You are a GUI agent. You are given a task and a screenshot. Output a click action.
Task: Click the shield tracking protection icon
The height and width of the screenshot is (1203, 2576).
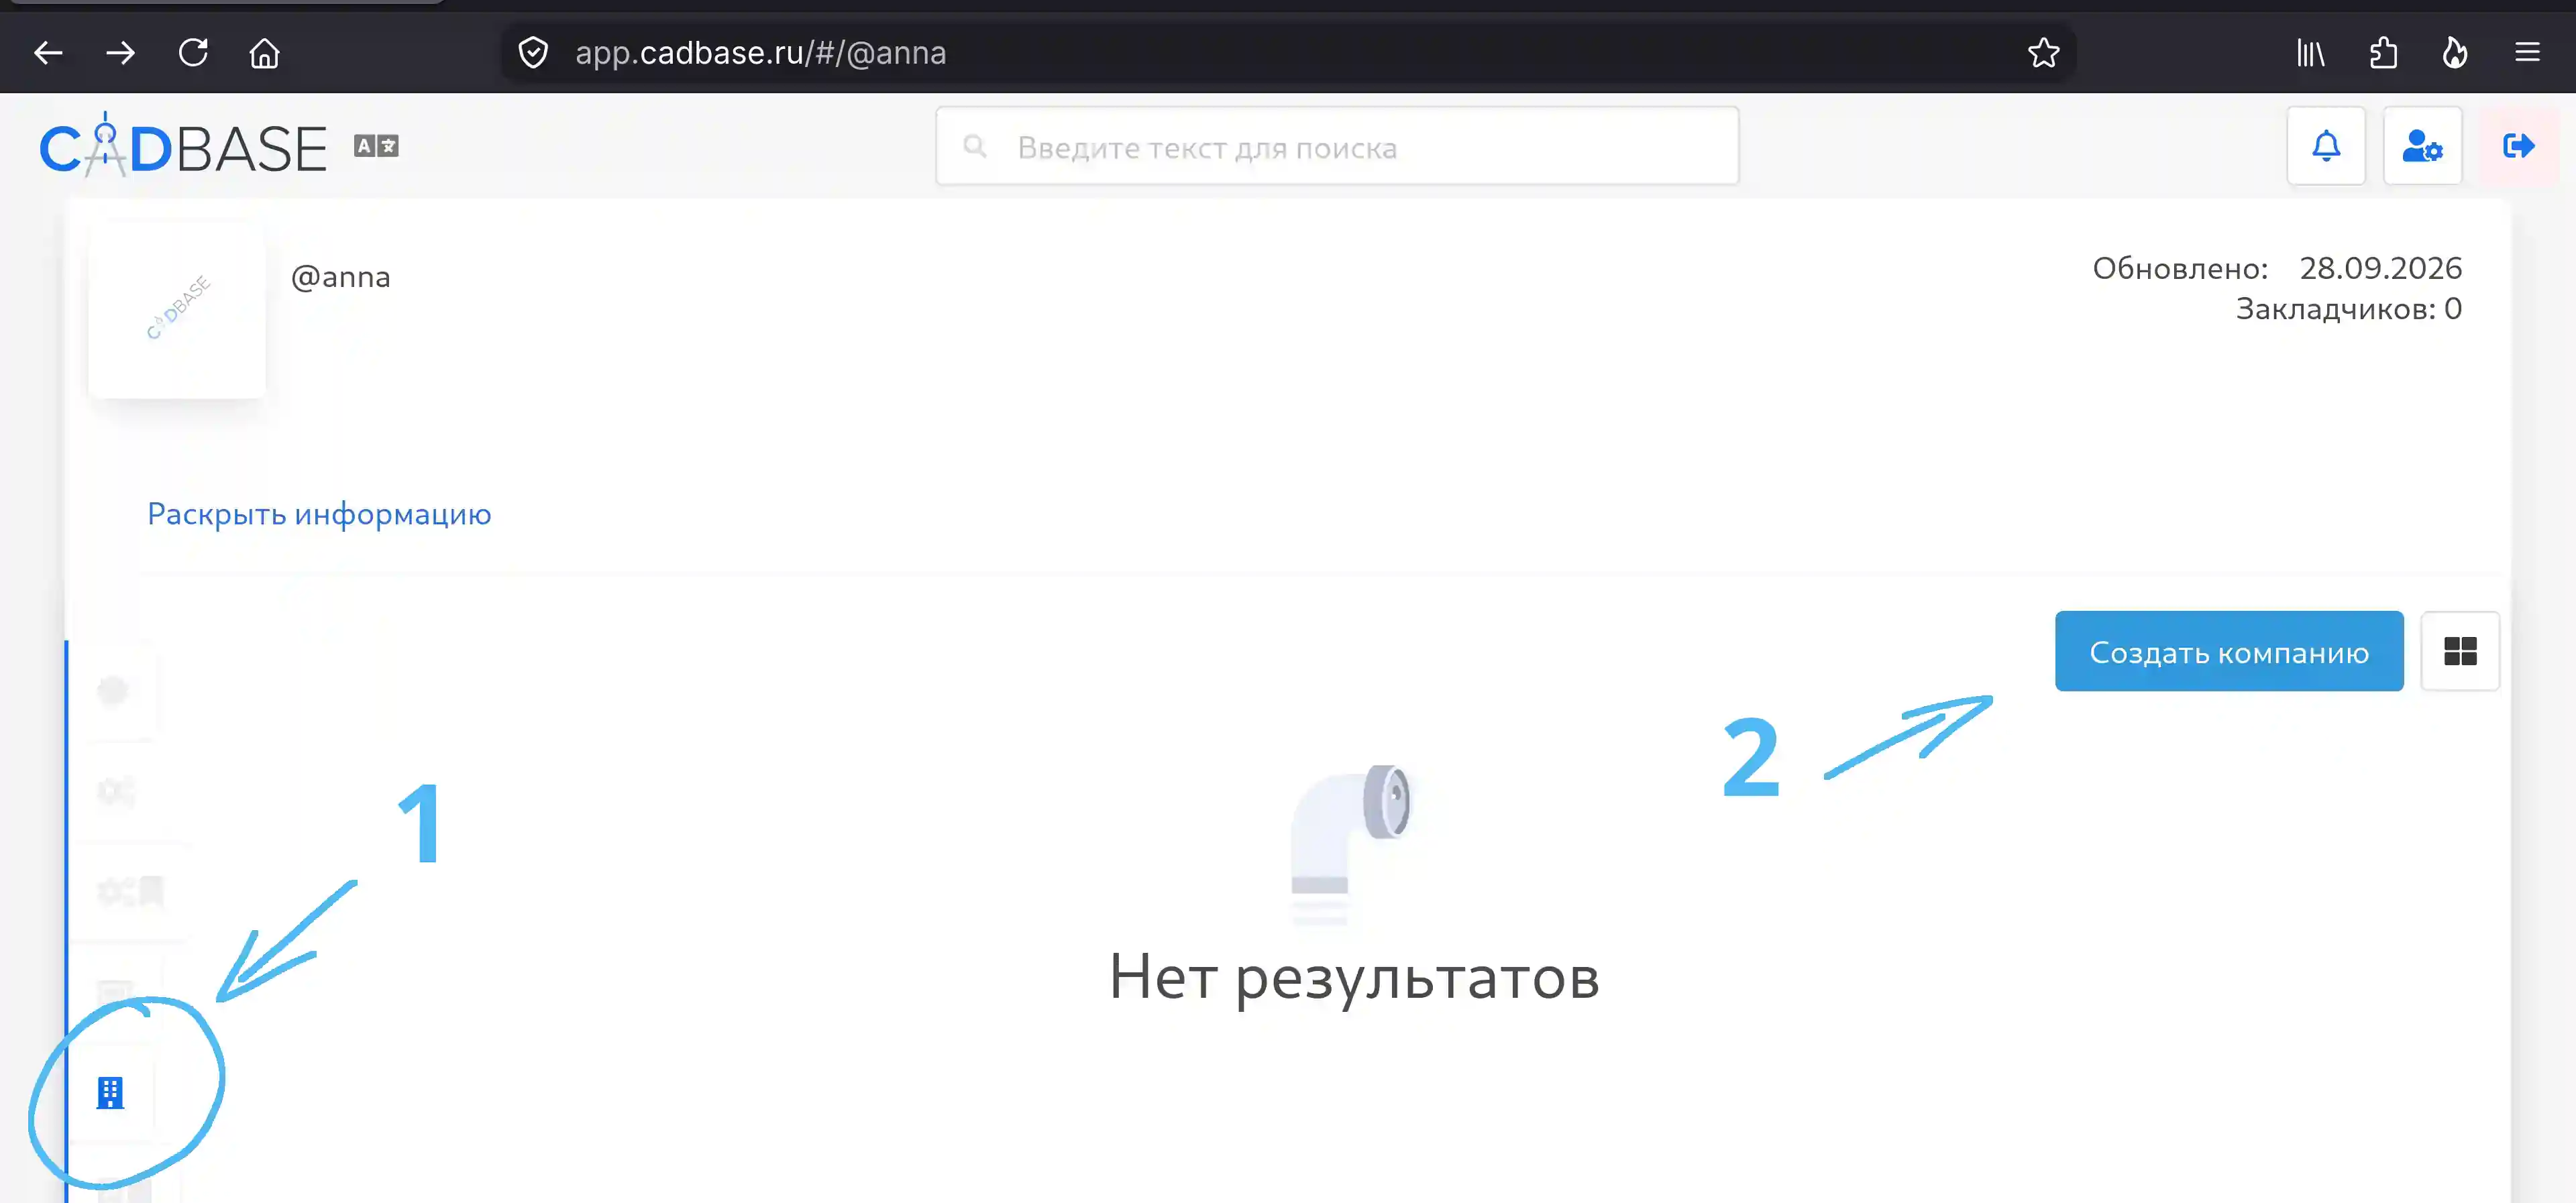coord(533,53)
